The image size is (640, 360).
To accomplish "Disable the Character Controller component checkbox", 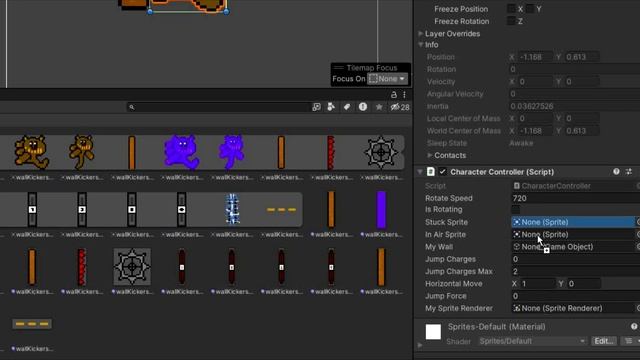I will [x=442, y=172].
